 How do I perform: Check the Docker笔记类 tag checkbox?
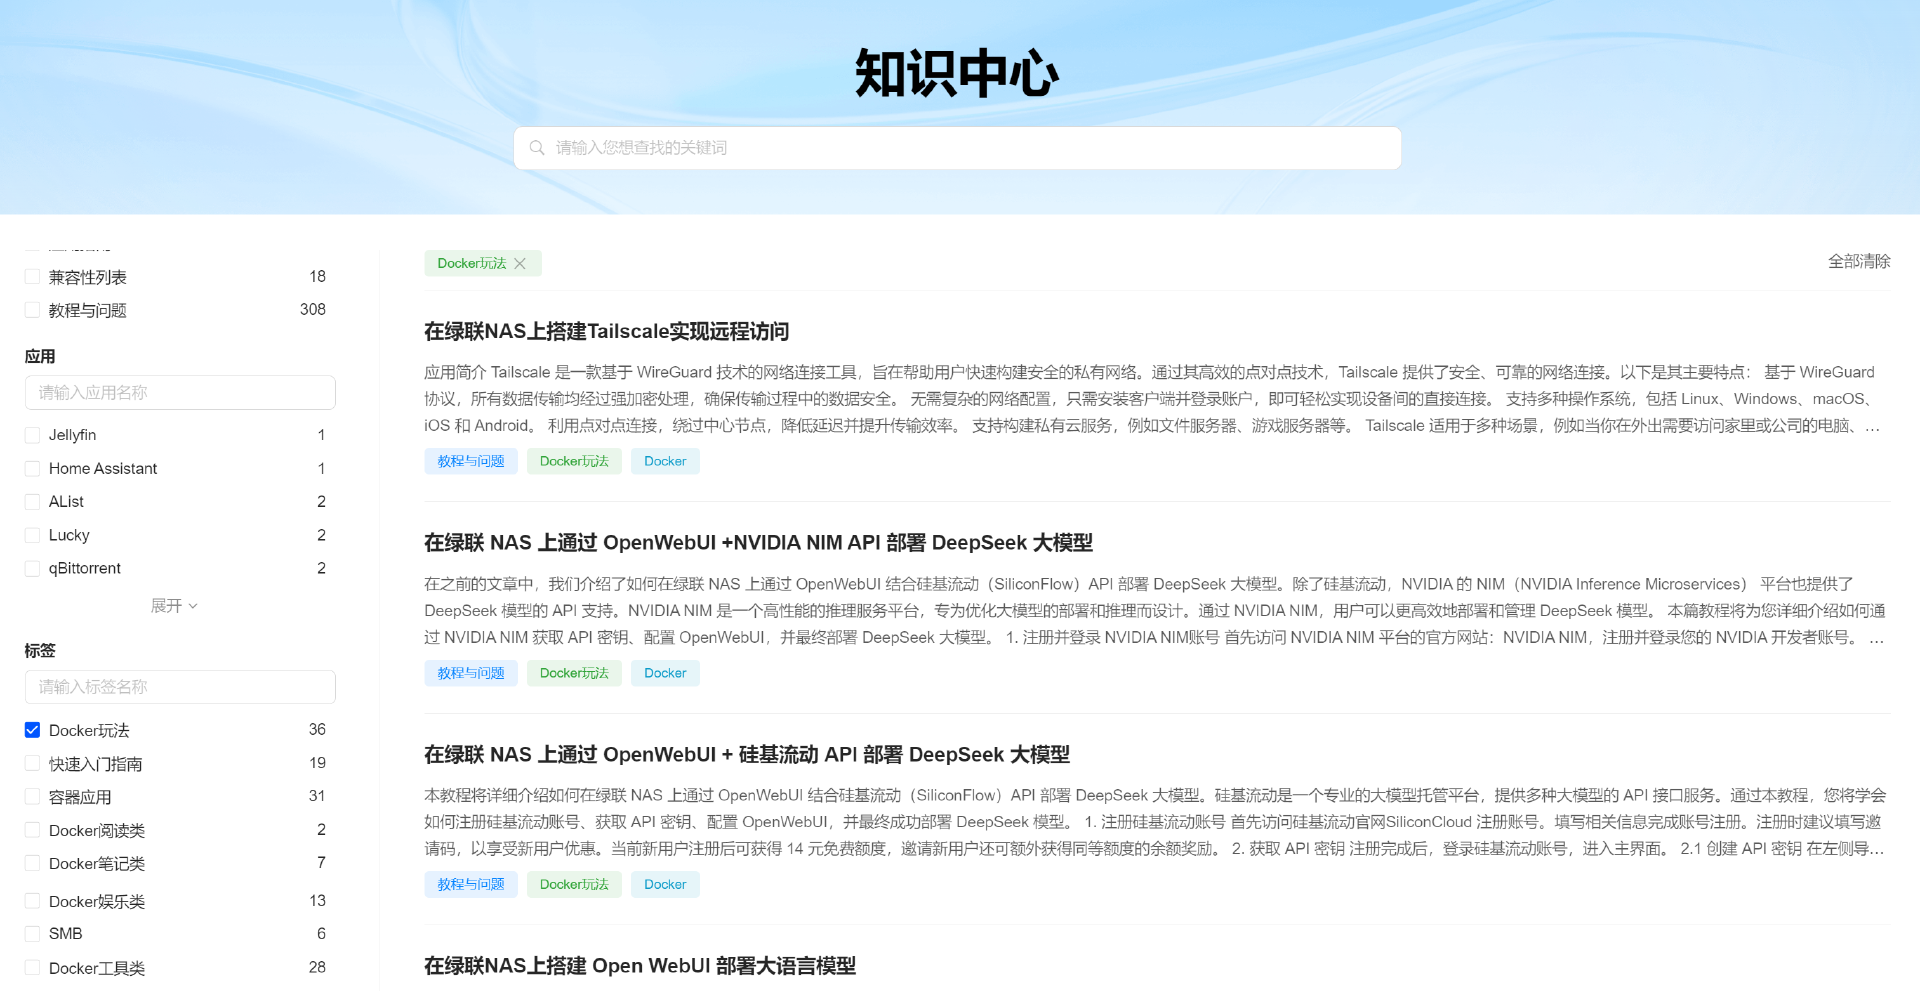click(32, 863)
